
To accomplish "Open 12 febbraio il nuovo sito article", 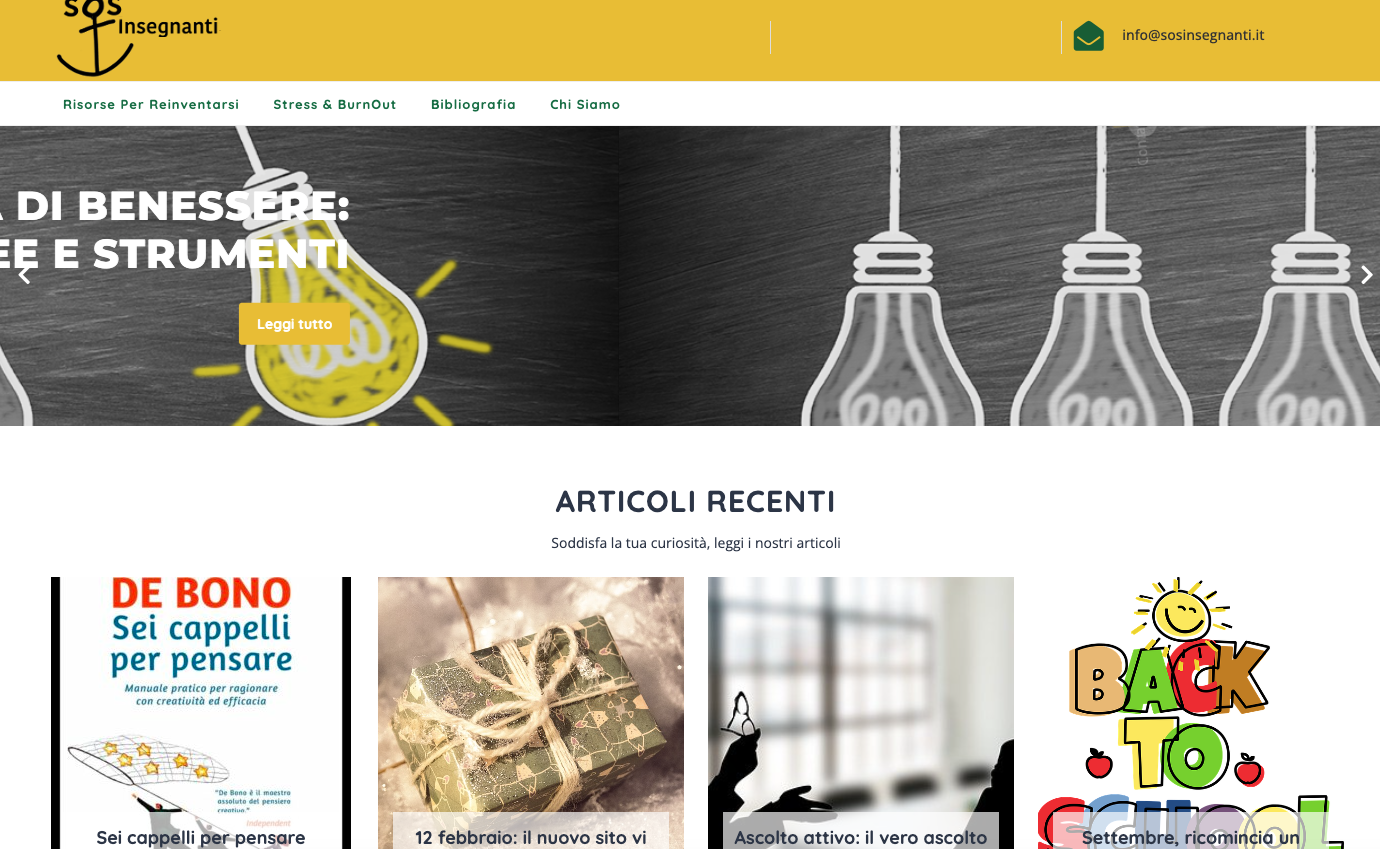I will point(531,837).
